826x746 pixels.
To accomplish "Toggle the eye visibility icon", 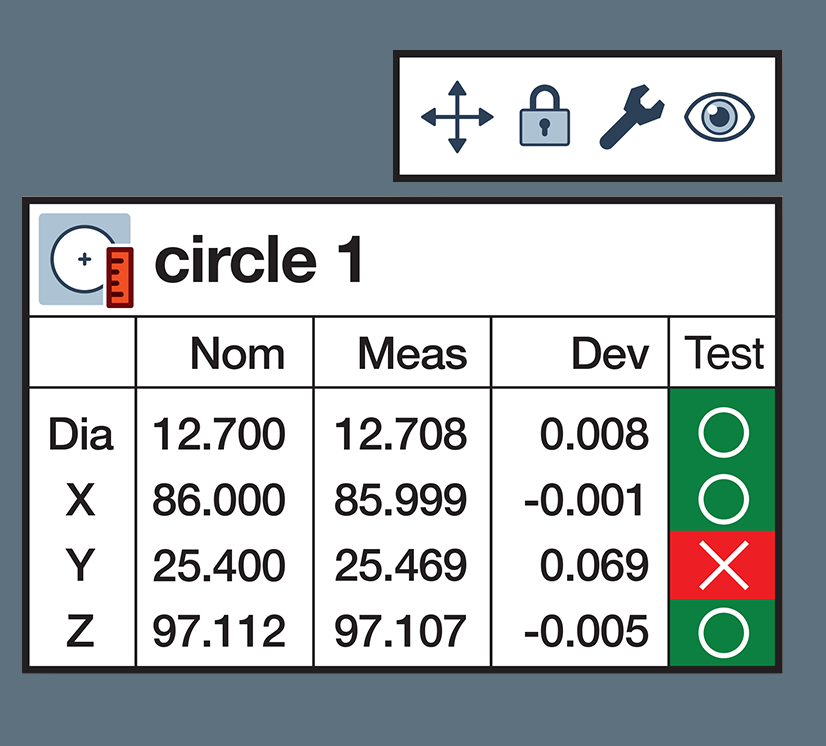I will point(719,117).
